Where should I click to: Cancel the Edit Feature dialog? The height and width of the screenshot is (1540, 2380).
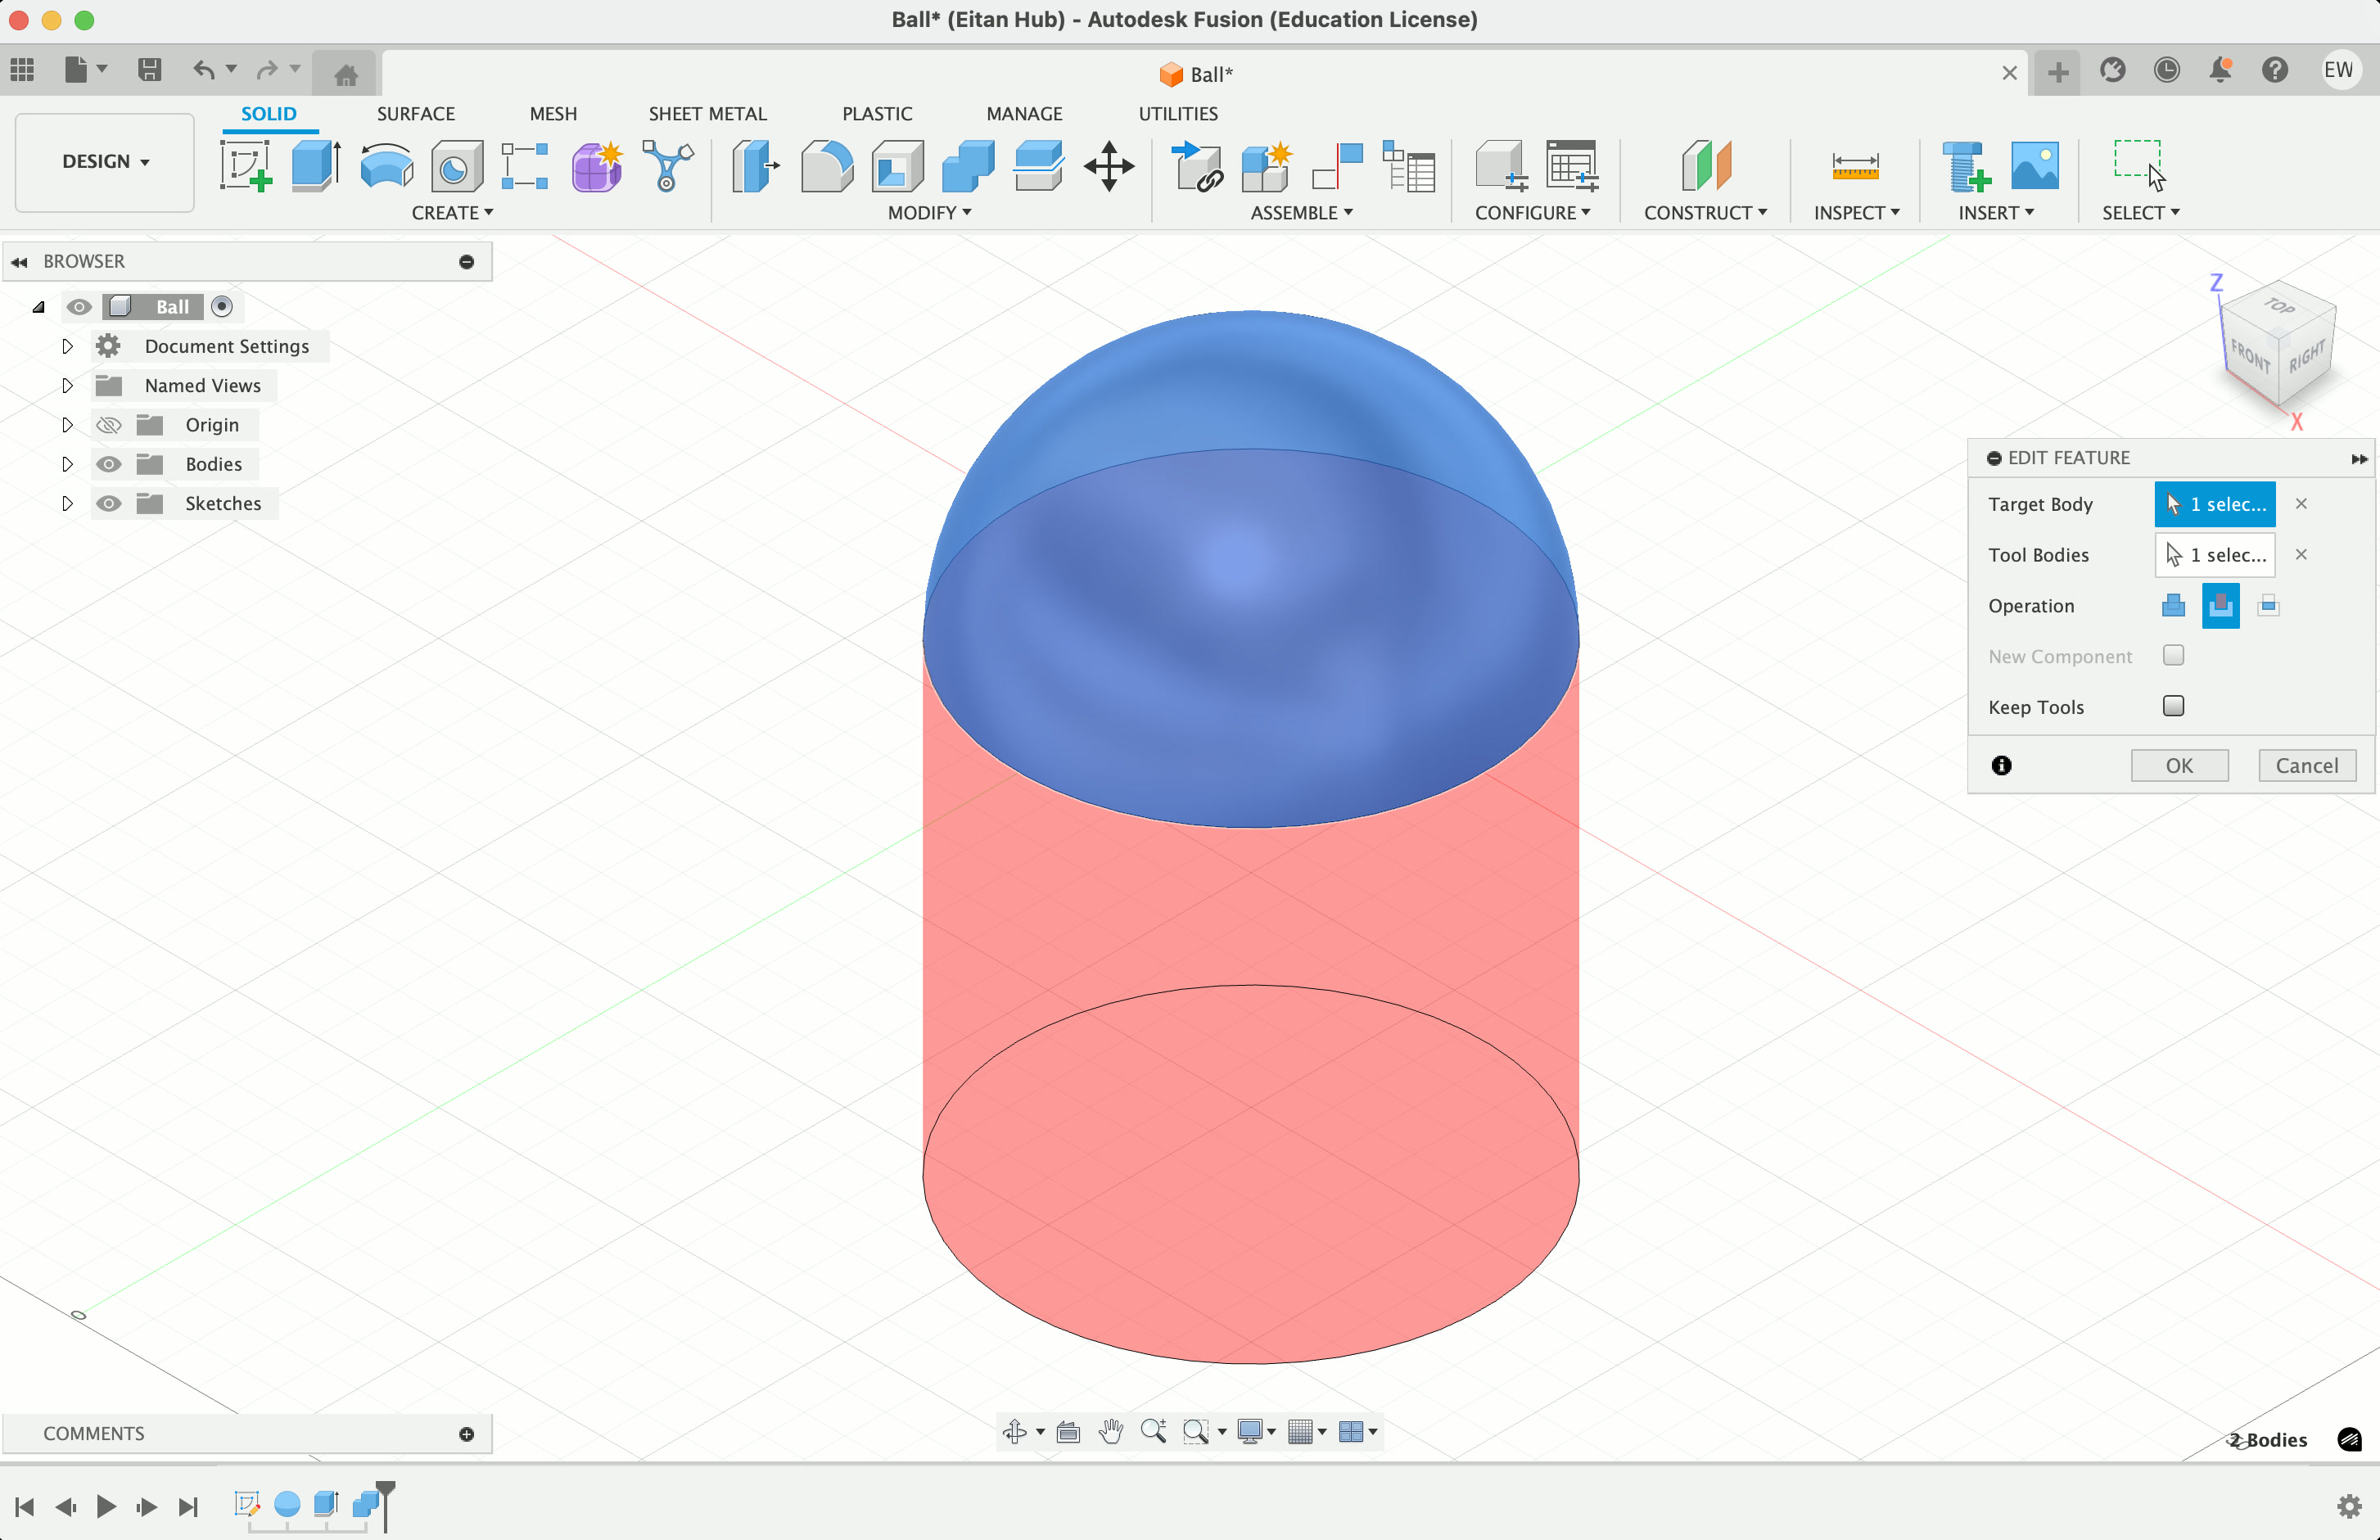point(2306,765)
